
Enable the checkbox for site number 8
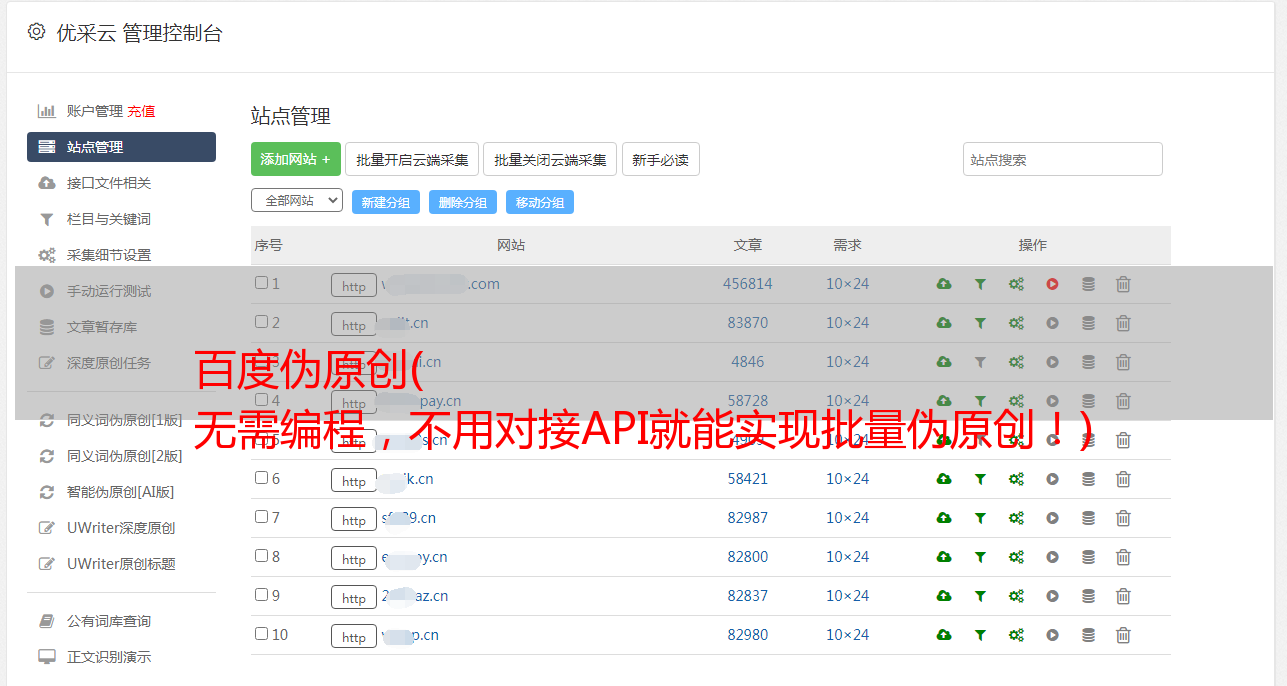(x=262, y=556)
